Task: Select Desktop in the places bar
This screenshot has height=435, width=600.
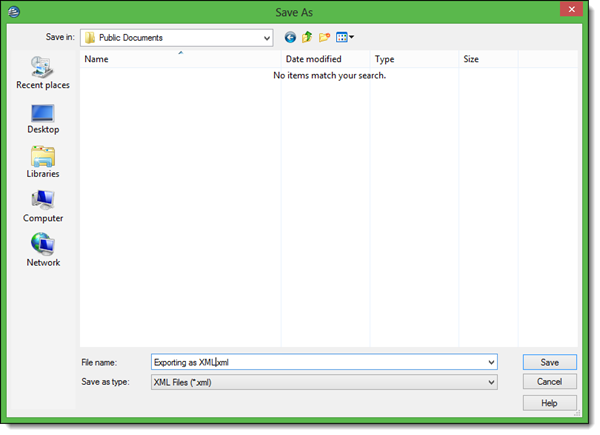Action: pyautogui.click(x=43, y=118)
